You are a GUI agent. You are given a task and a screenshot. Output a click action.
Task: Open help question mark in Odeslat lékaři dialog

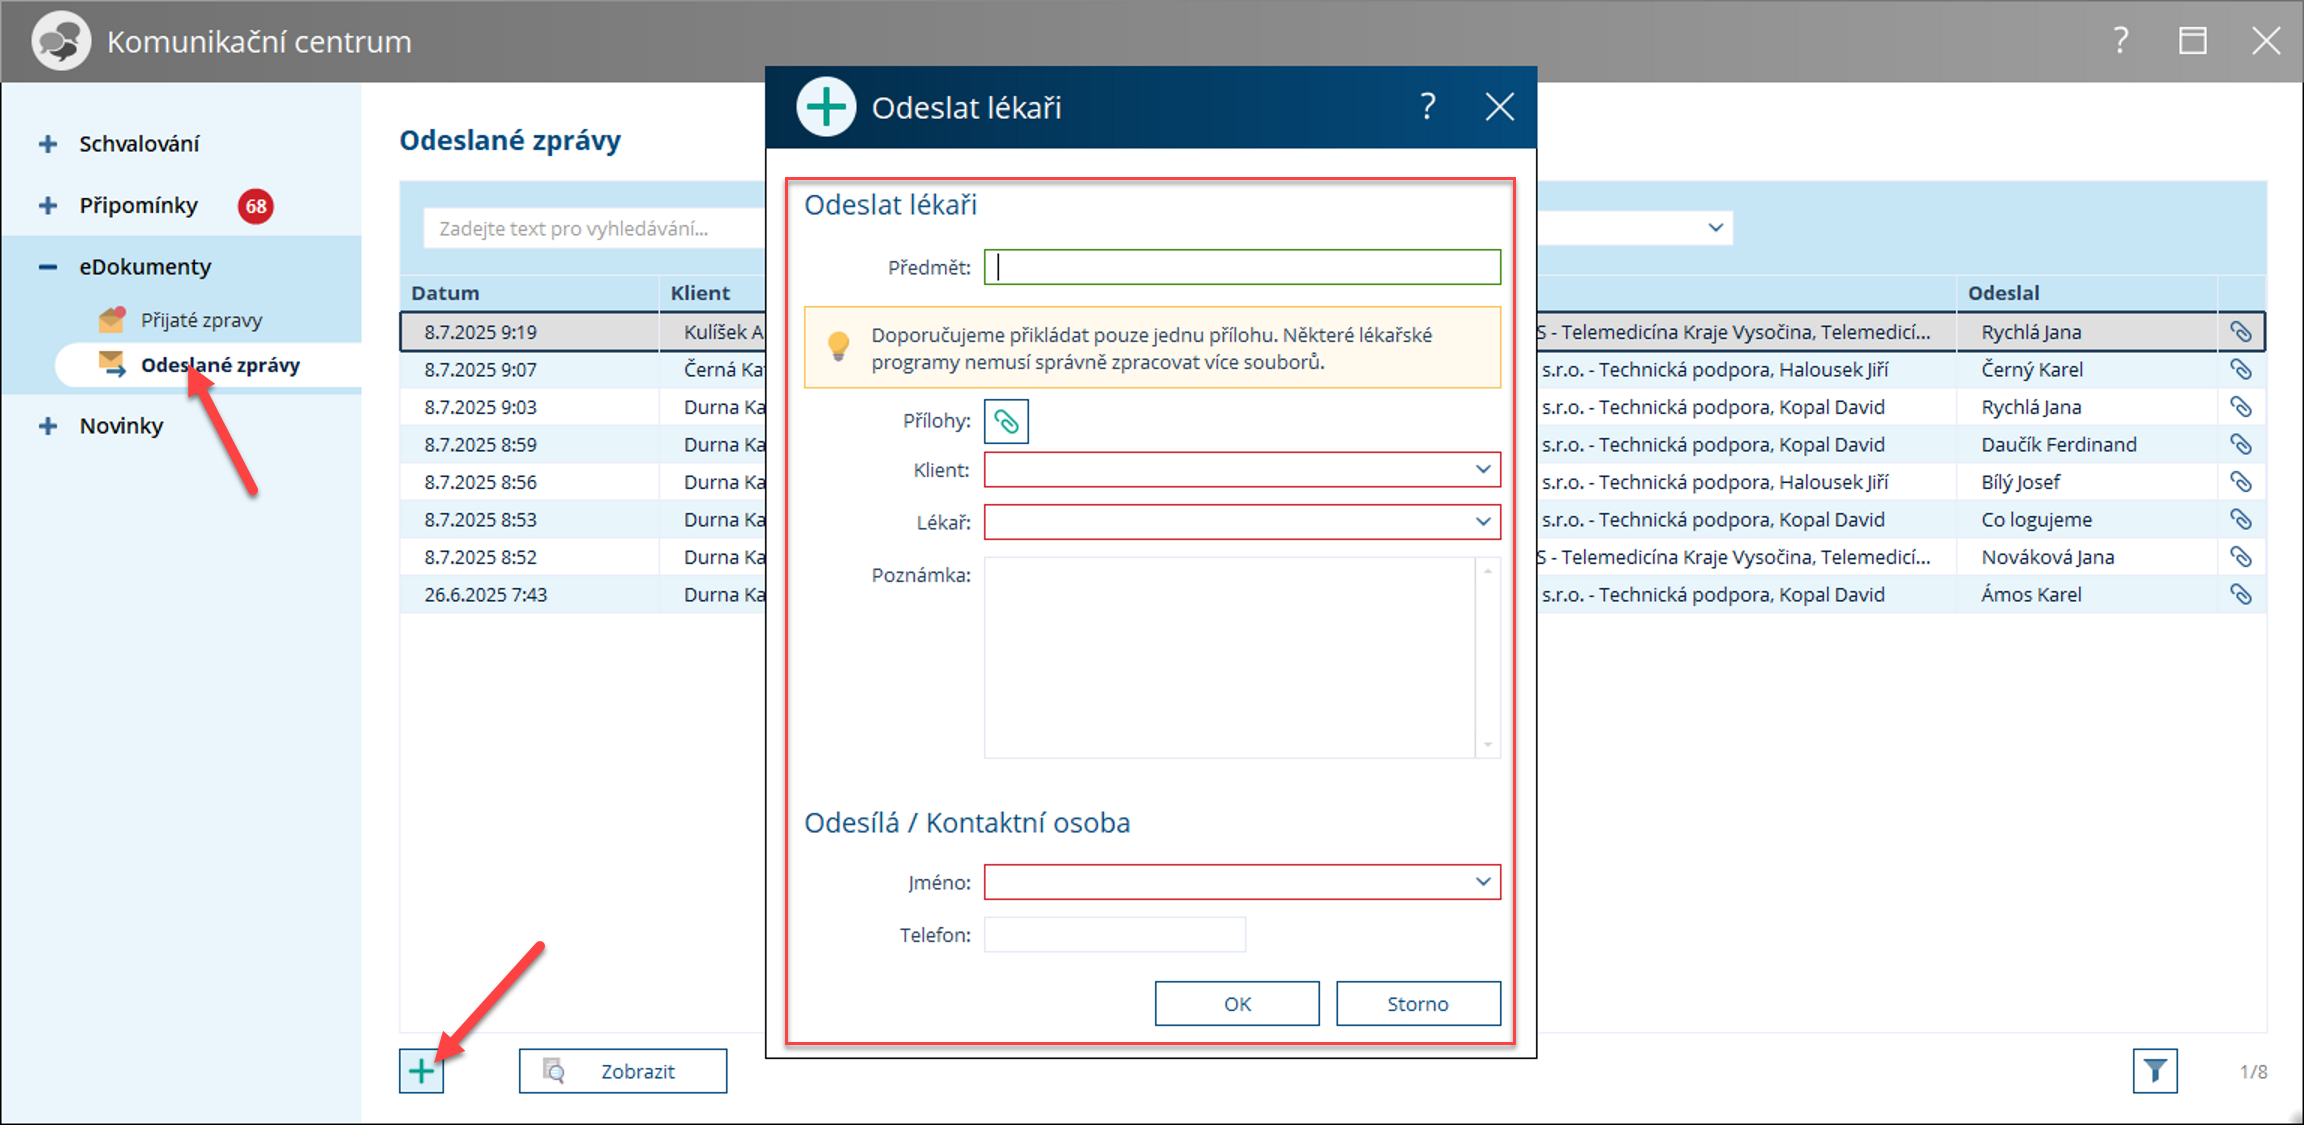[x=1428, y=107]
